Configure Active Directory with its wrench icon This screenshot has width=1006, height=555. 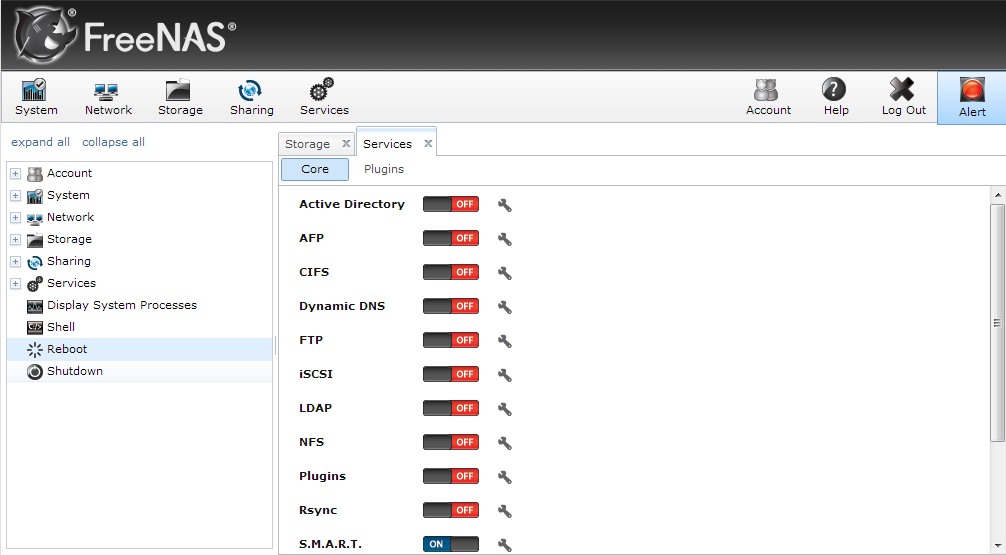[505, 205]
